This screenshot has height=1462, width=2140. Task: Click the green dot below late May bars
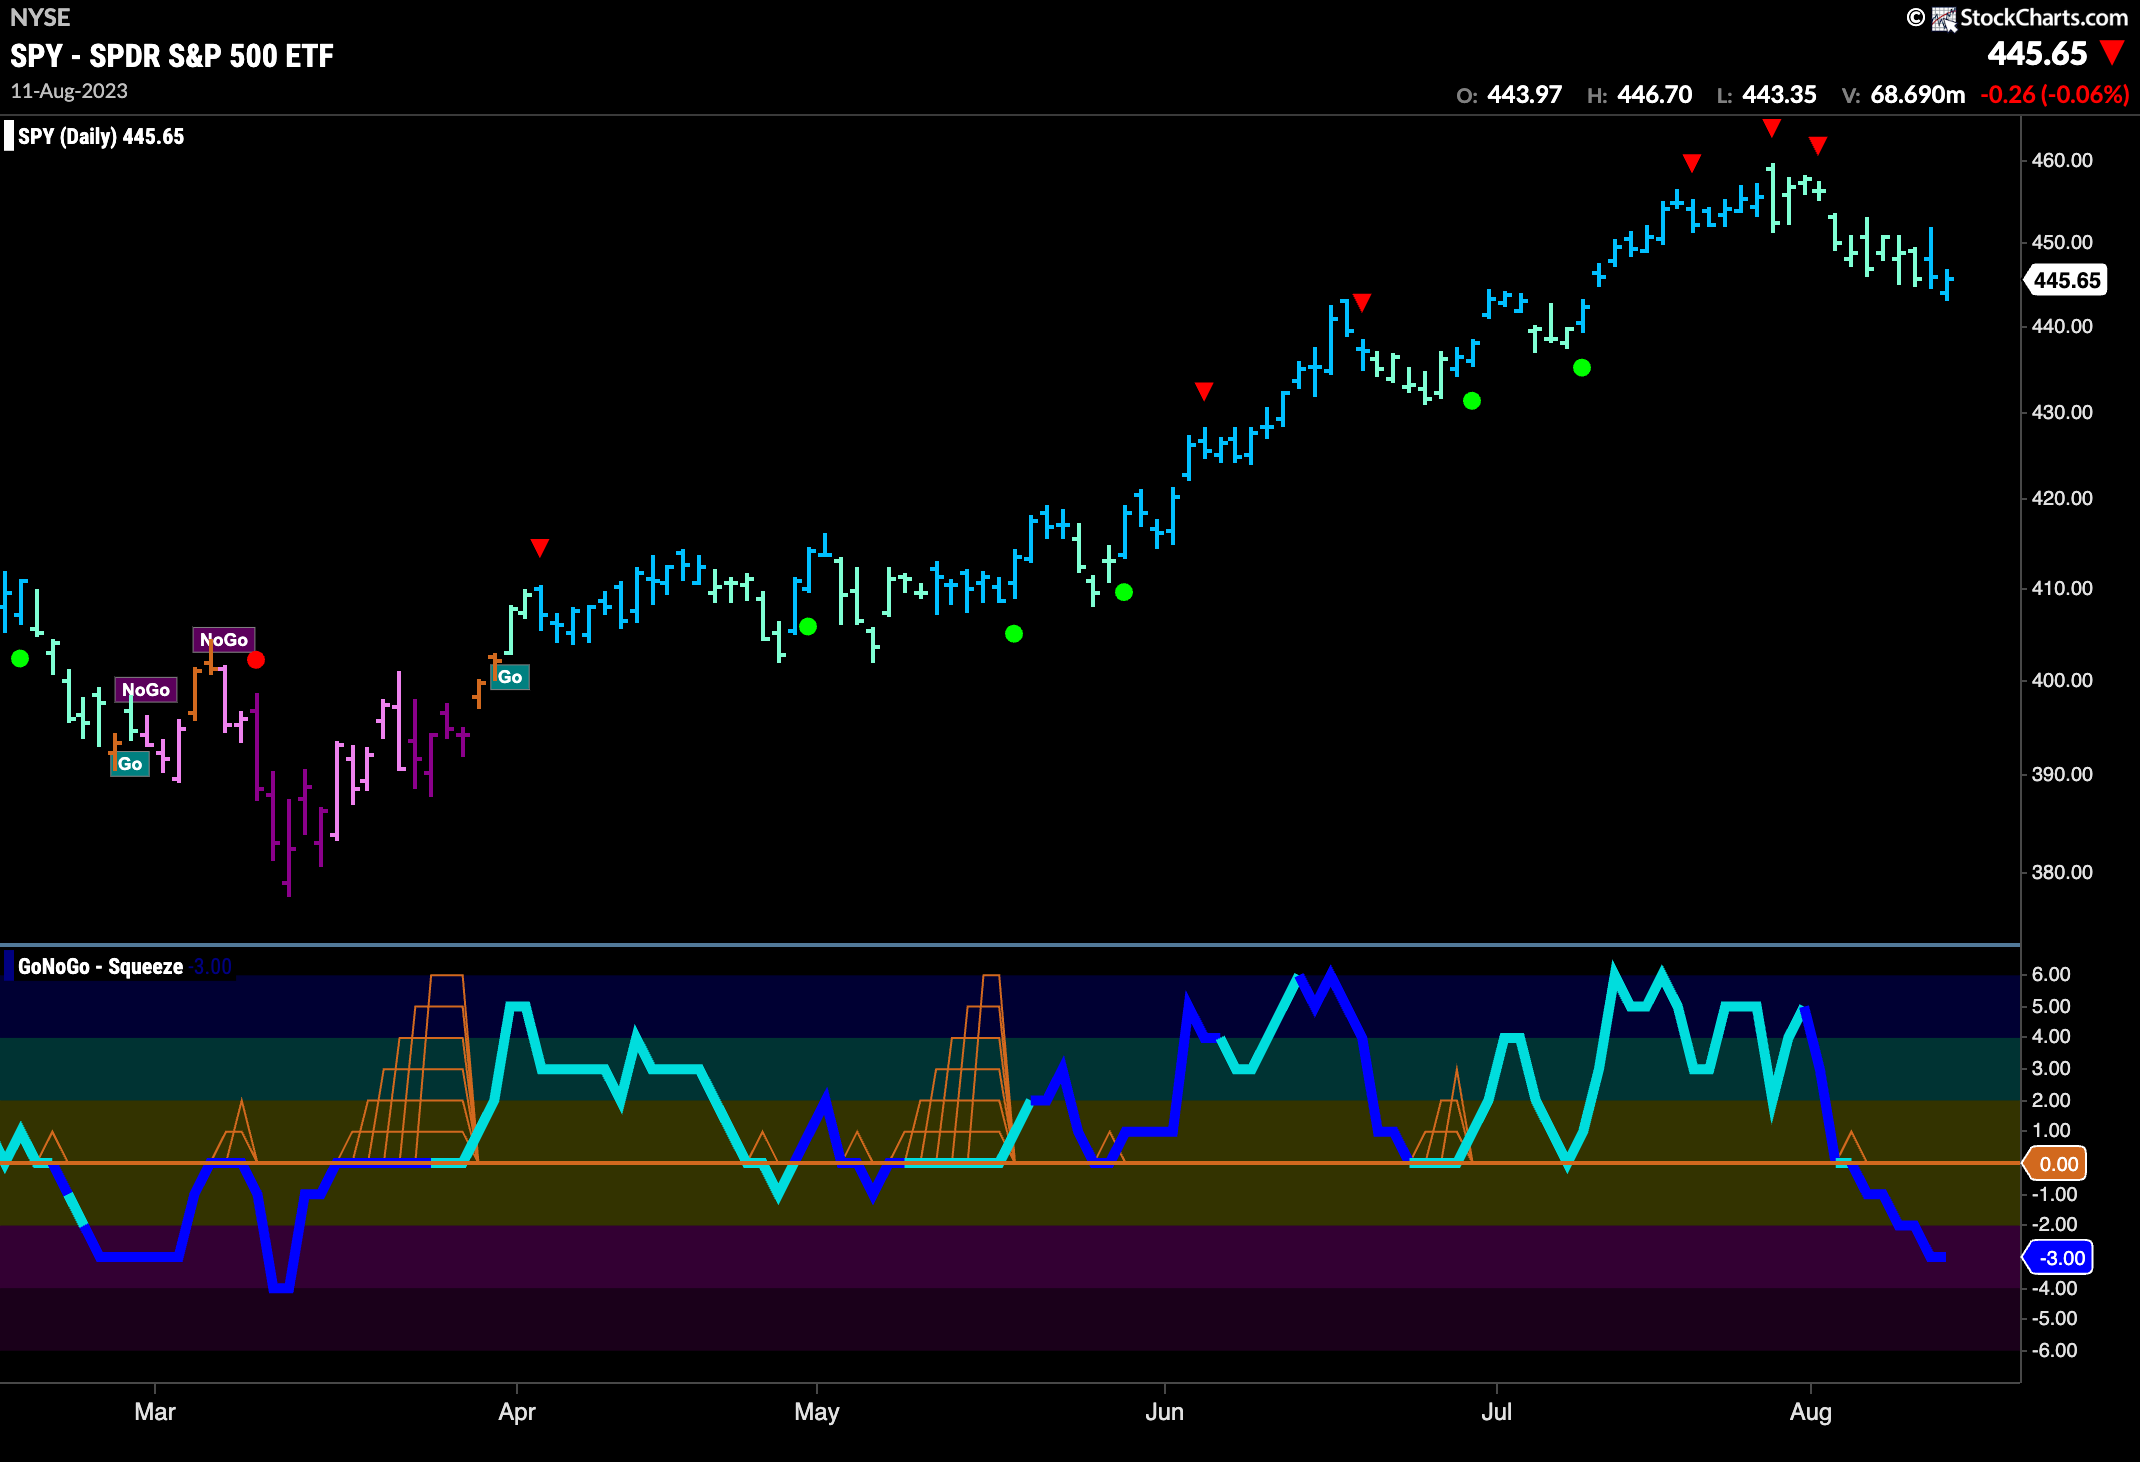pos(1124,592)
